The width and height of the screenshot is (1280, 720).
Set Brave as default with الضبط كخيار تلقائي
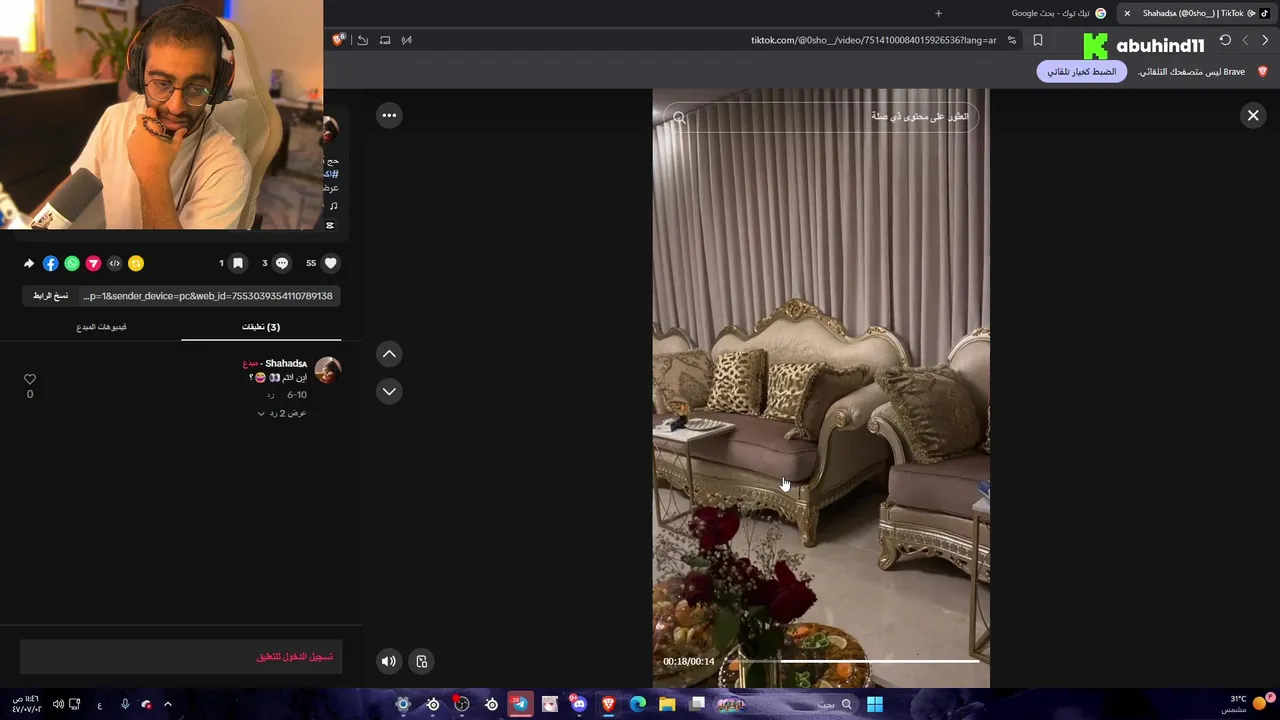(1082, 72)
